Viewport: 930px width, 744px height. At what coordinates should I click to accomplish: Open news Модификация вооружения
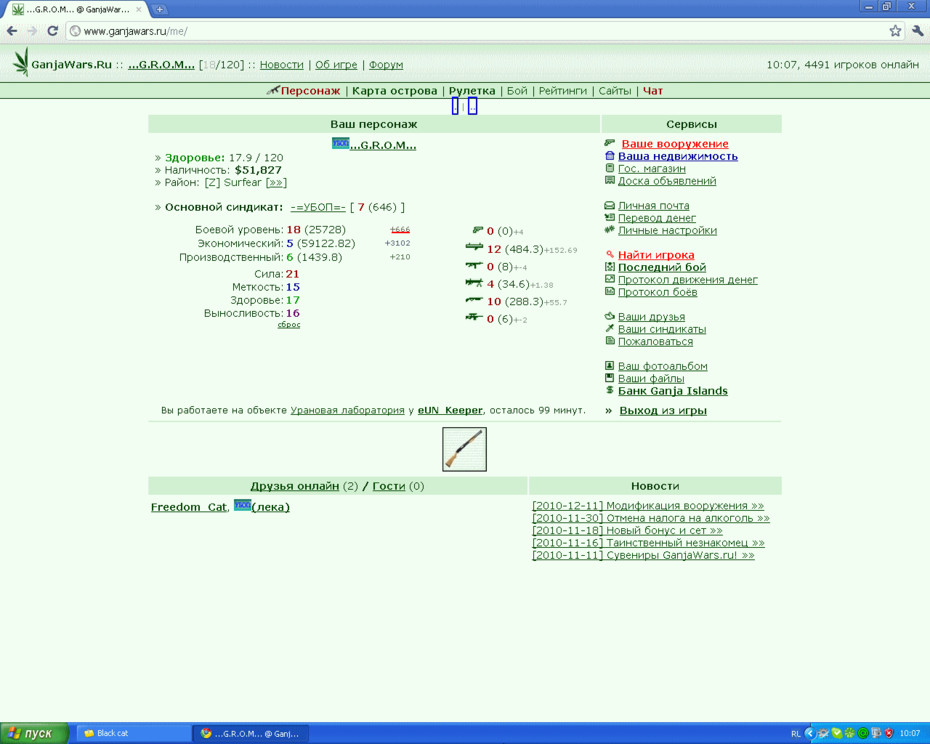(x=648, y=505)
